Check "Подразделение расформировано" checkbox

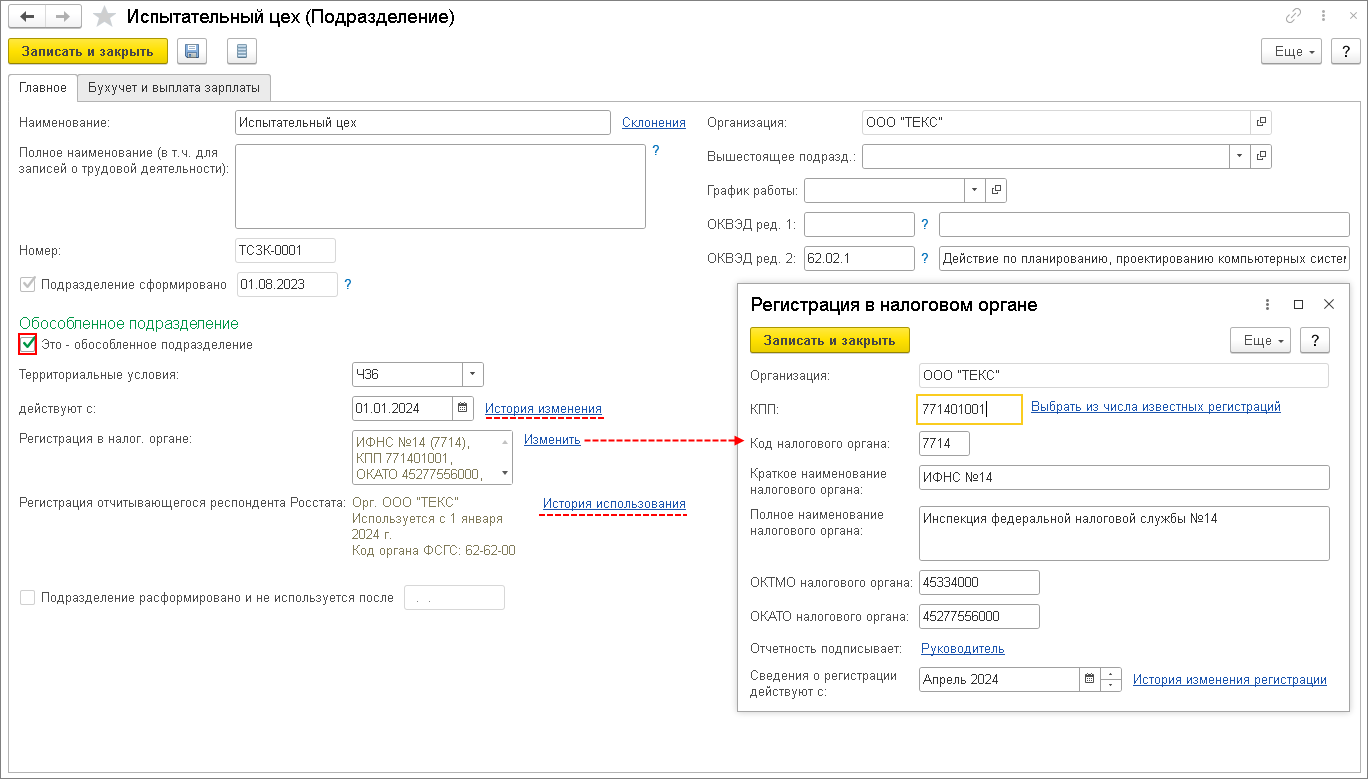pos(28,597)
